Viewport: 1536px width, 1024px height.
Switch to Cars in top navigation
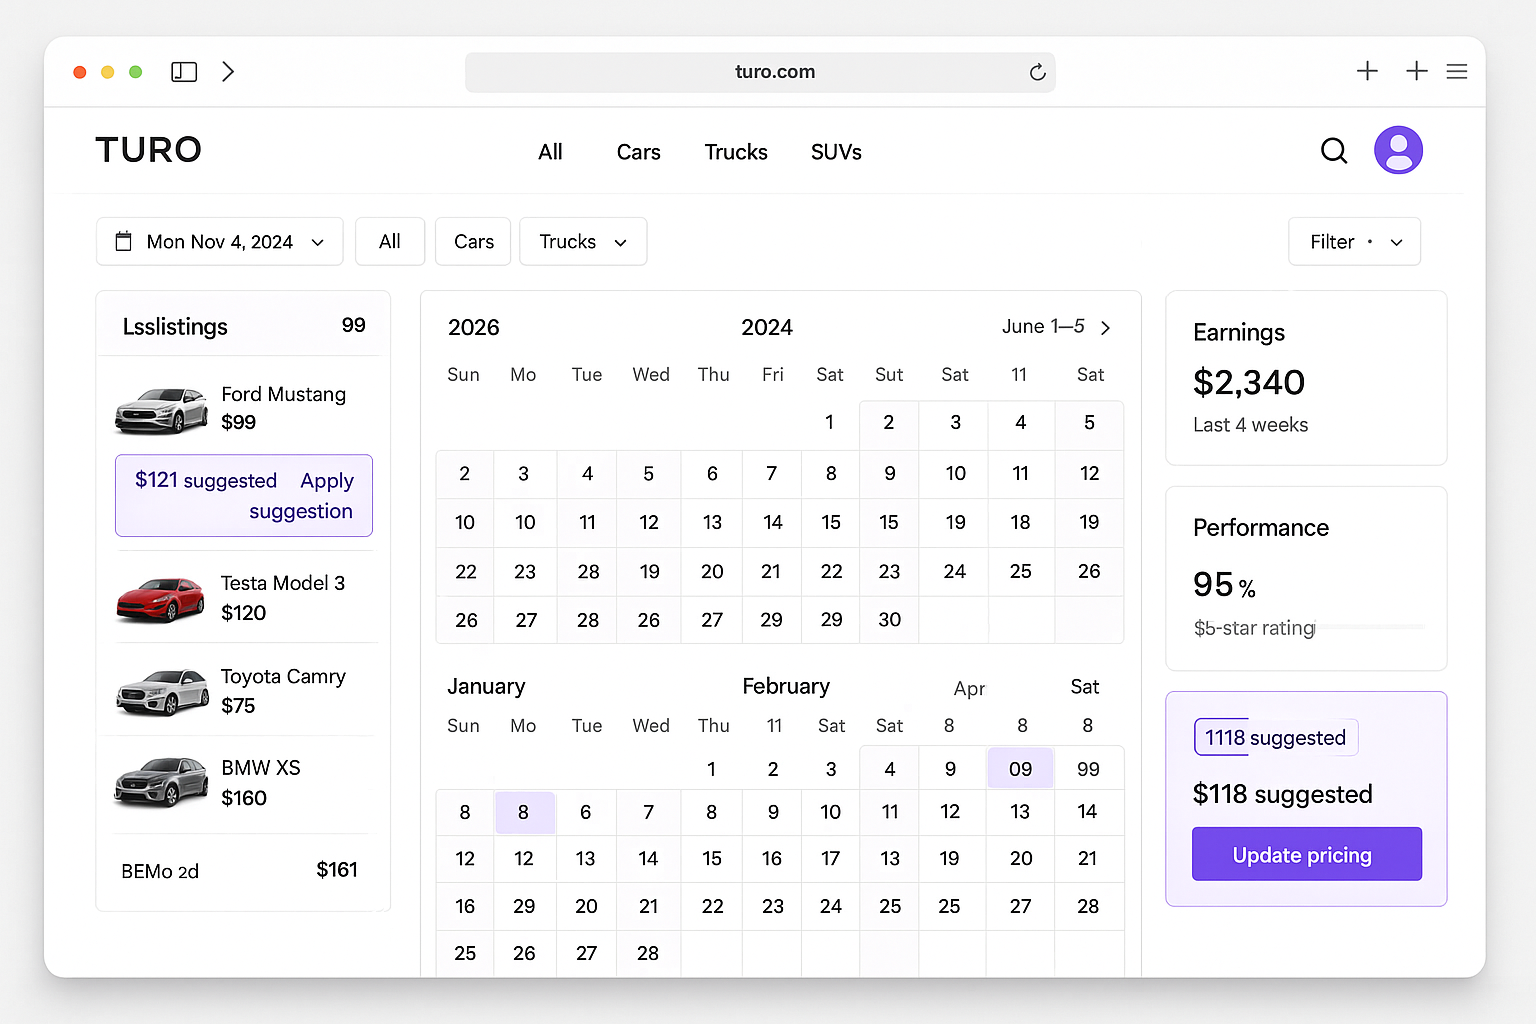click(638, 152)
